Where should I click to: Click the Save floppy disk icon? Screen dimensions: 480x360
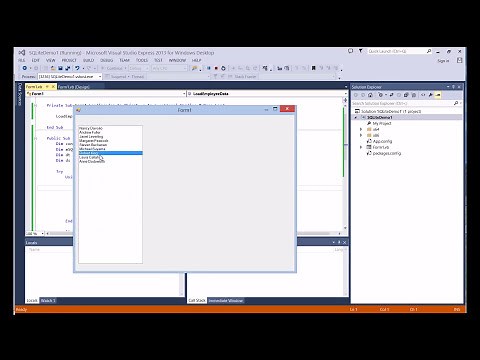click(x=60, y=68)
